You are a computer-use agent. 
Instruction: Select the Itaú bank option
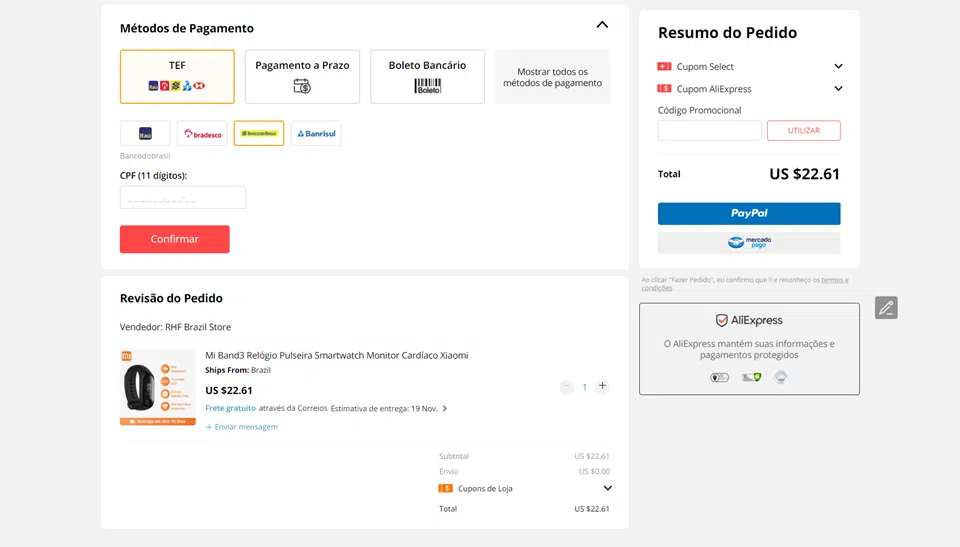pyautogui.click(x=145, y=134)
